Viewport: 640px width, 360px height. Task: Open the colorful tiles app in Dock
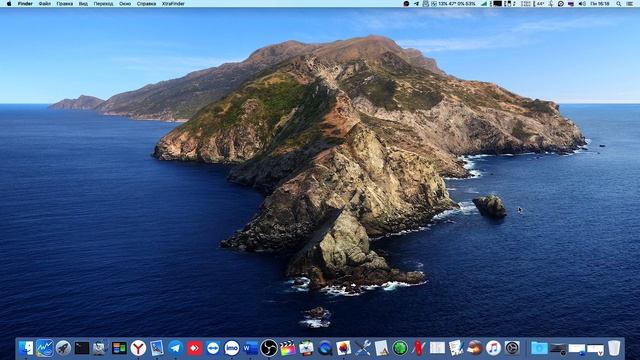click(x=119, y=348)
